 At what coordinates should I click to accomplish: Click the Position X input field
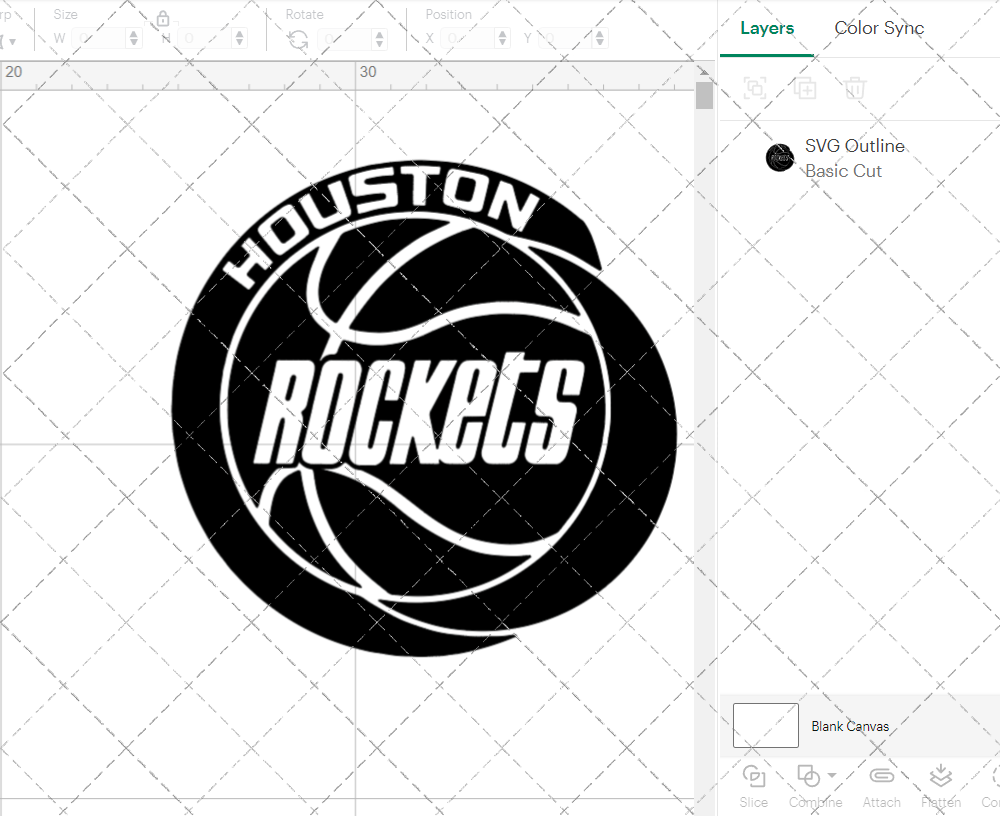click(x=470, y=37)
